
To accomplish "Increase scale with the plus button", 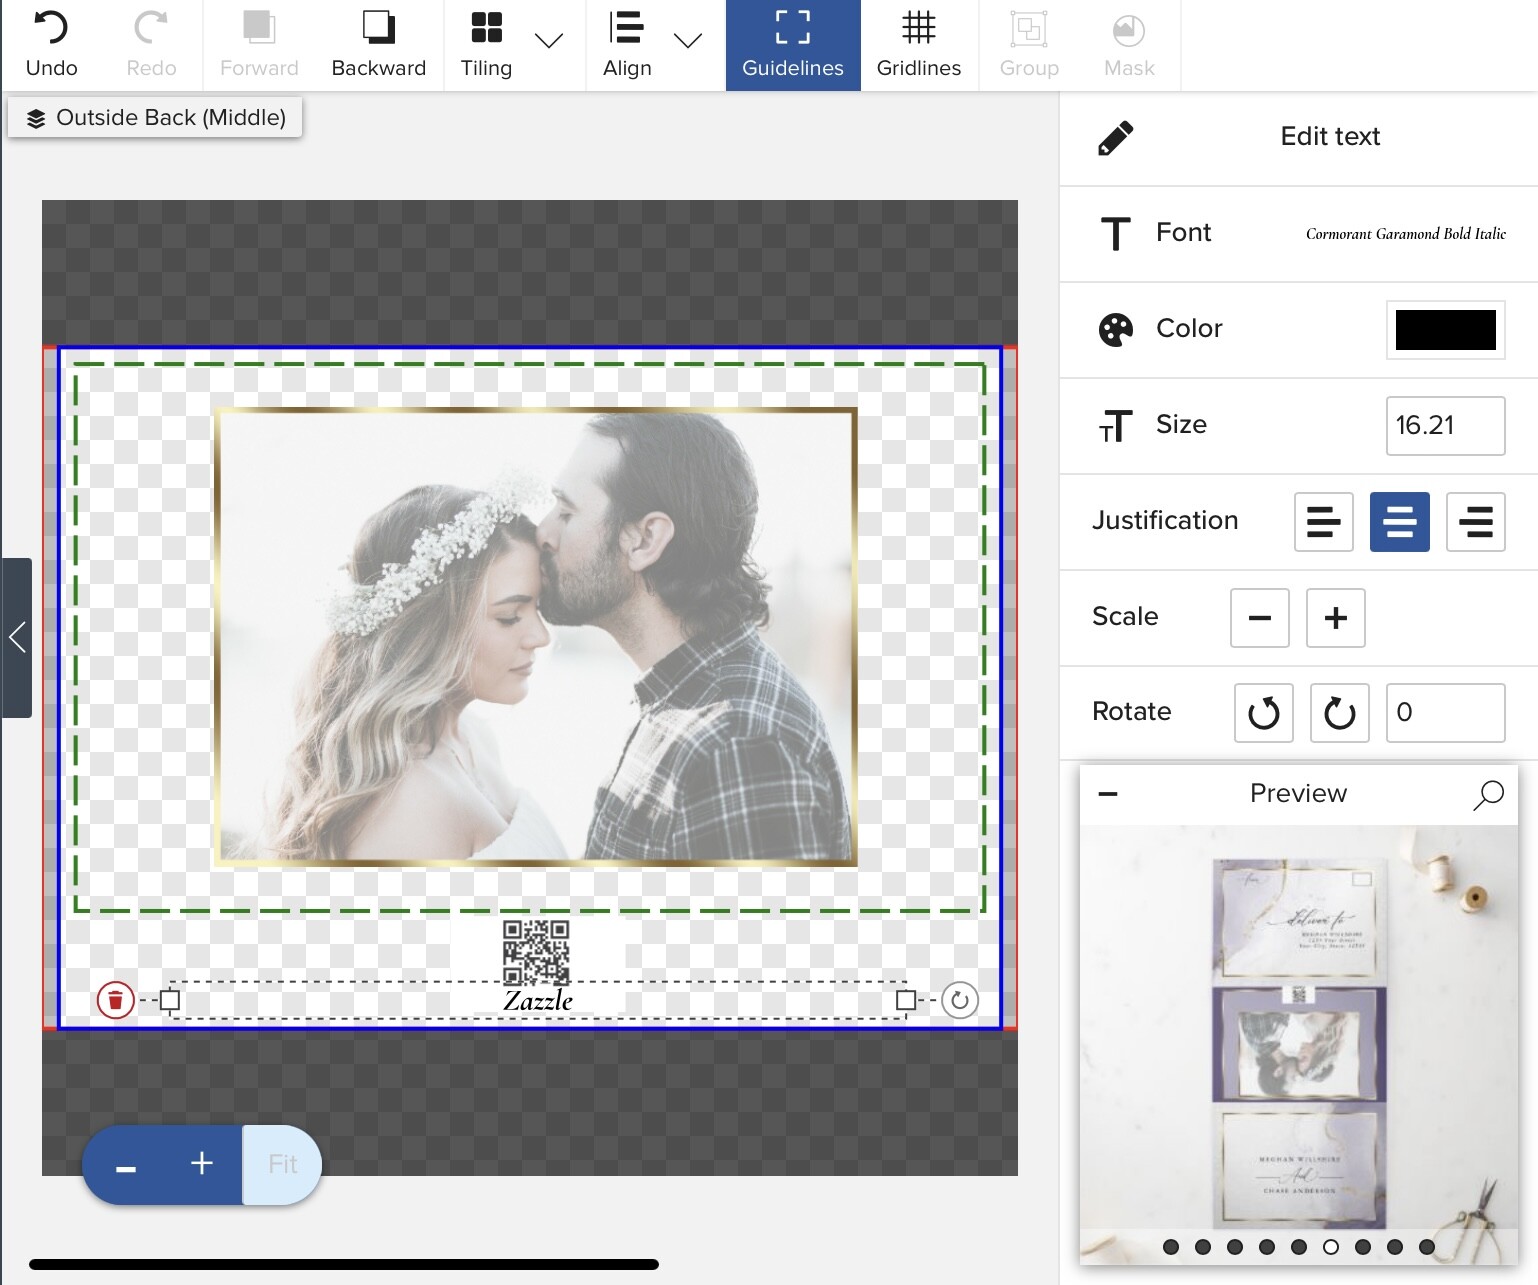I will click(1335, 618).
